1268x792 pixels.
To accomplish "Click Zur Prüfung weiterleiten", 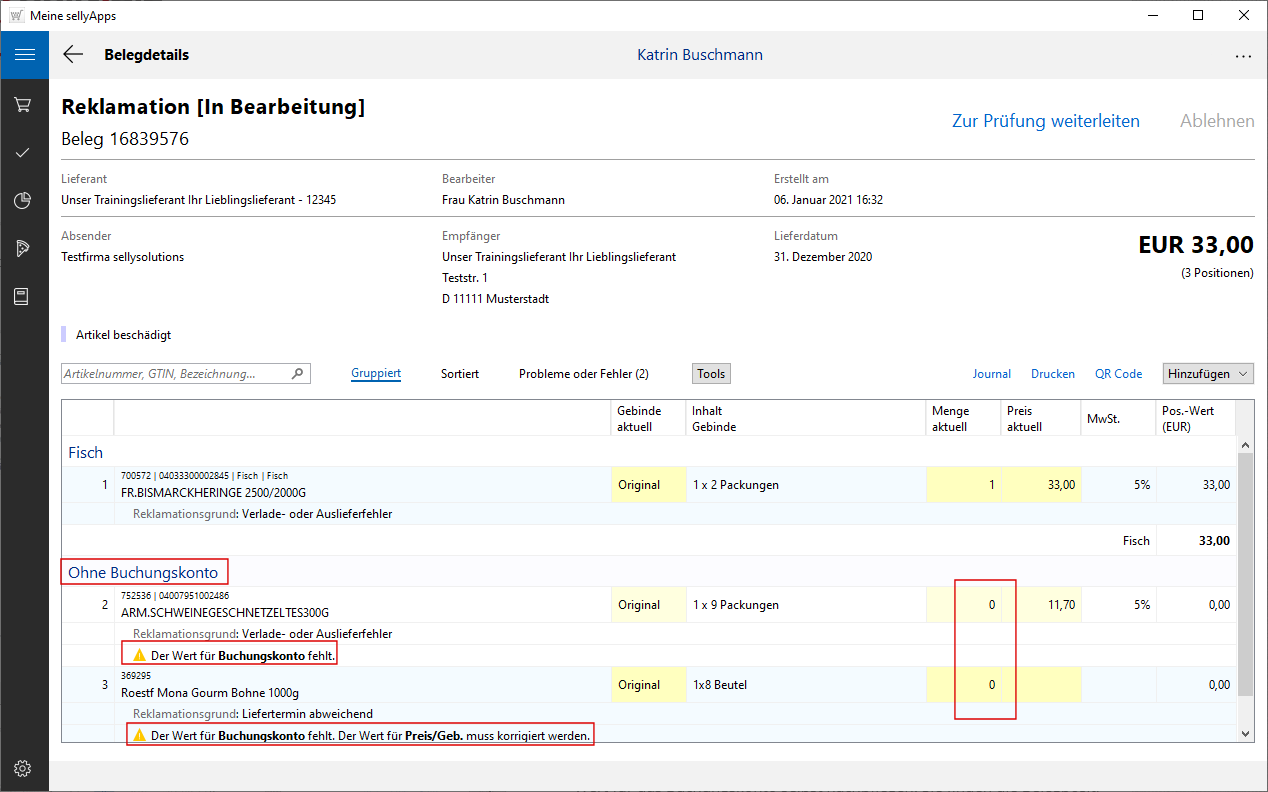I will 1045,121.
